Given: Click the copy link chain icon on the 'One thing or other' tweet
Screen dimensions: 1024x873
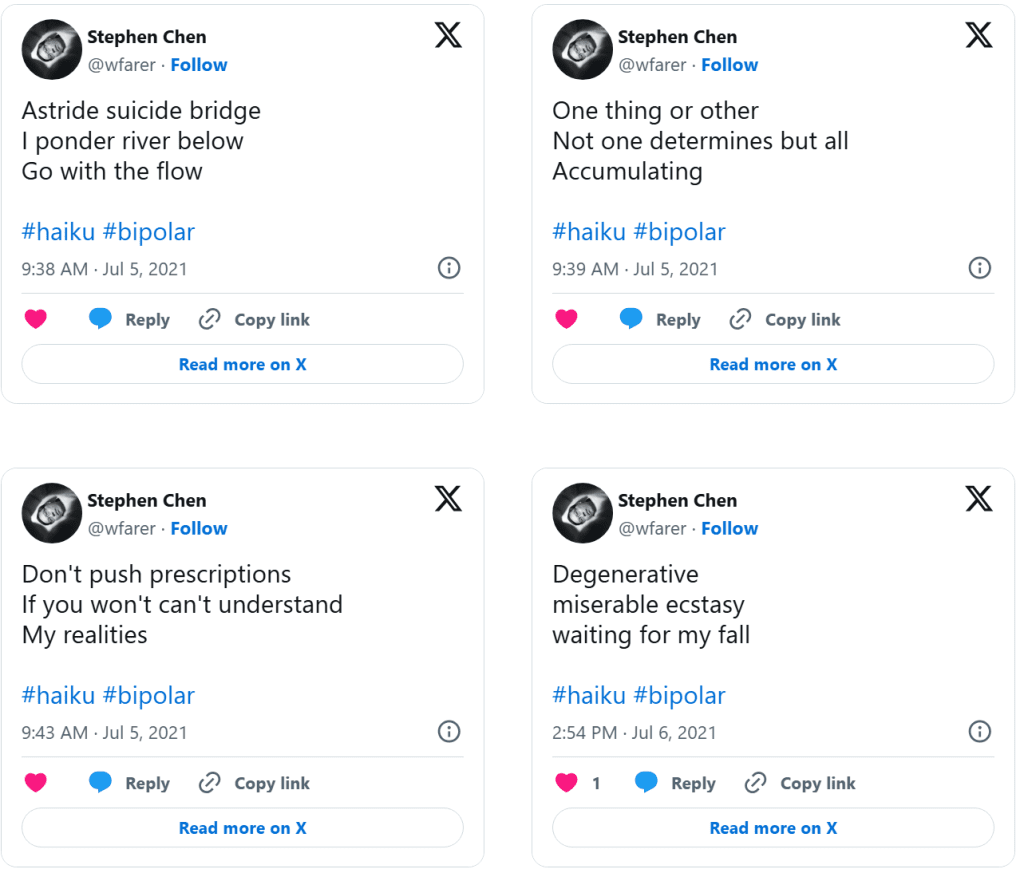Looking at the screenshot, I should coord(740,320).
